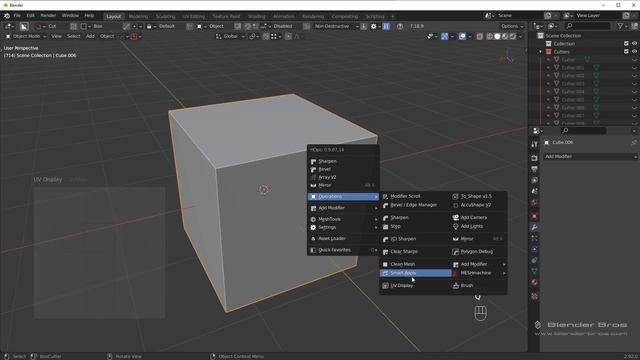Collapse the Cutters collection tree arrow
This screenshot has height=360, width=640.
(x=540, y=52)
